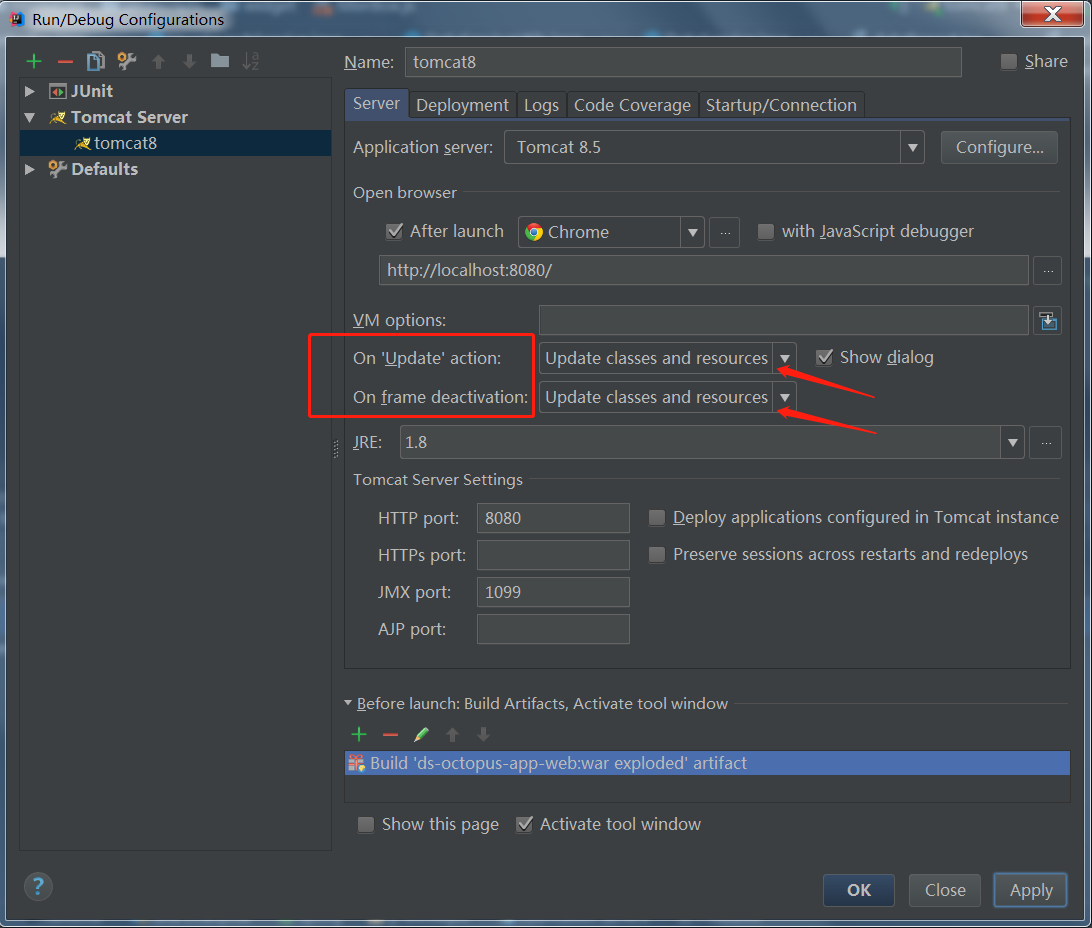Add before-launch task with green plus
Viewport: 1092px width, 928px height.
coord(359,734)
